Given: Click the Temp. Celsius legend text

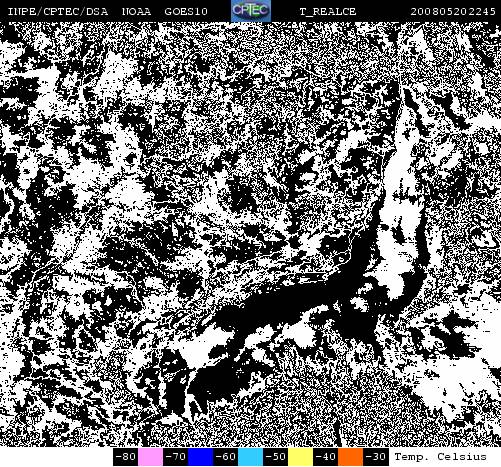Looking at the screenshot, I should (440, 457).
